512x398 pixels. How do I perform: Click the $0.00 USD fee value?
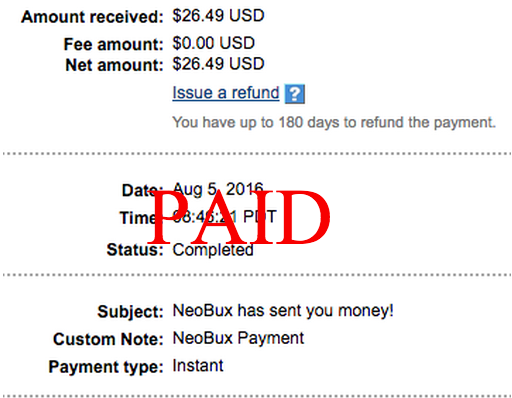tap(214, 43)
